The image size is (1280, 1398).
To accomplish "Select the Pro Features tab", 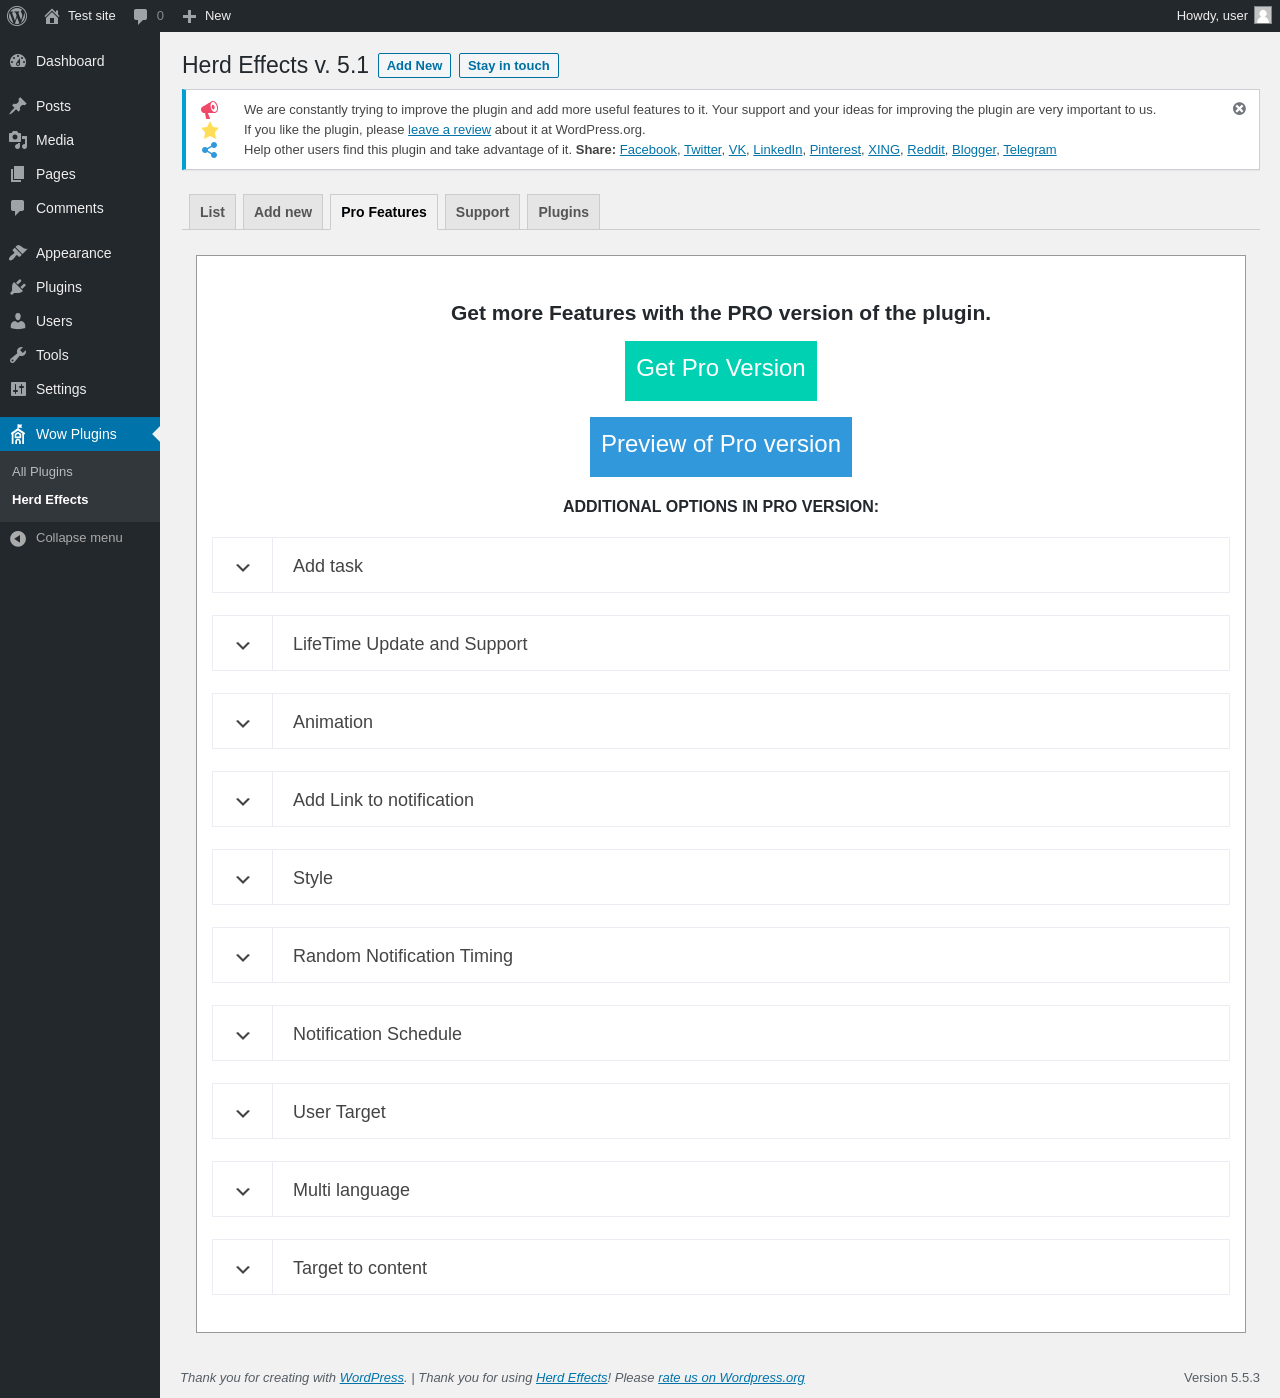I will point(384,212).
